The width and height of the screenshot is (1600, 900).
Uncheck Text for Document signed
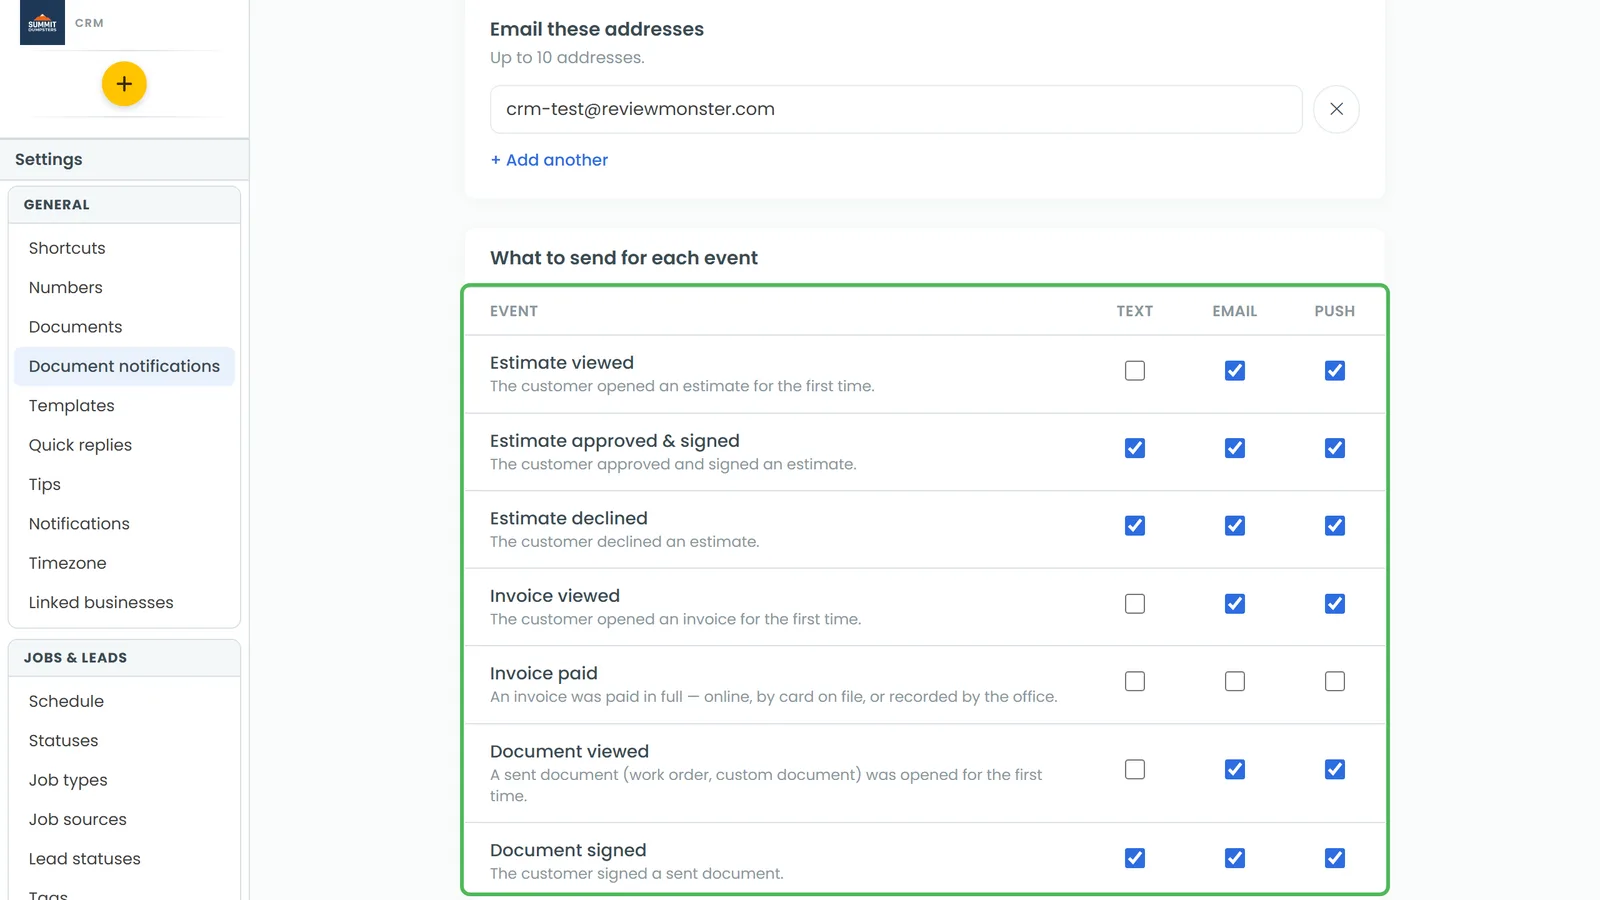click(x=1135, y=858)
